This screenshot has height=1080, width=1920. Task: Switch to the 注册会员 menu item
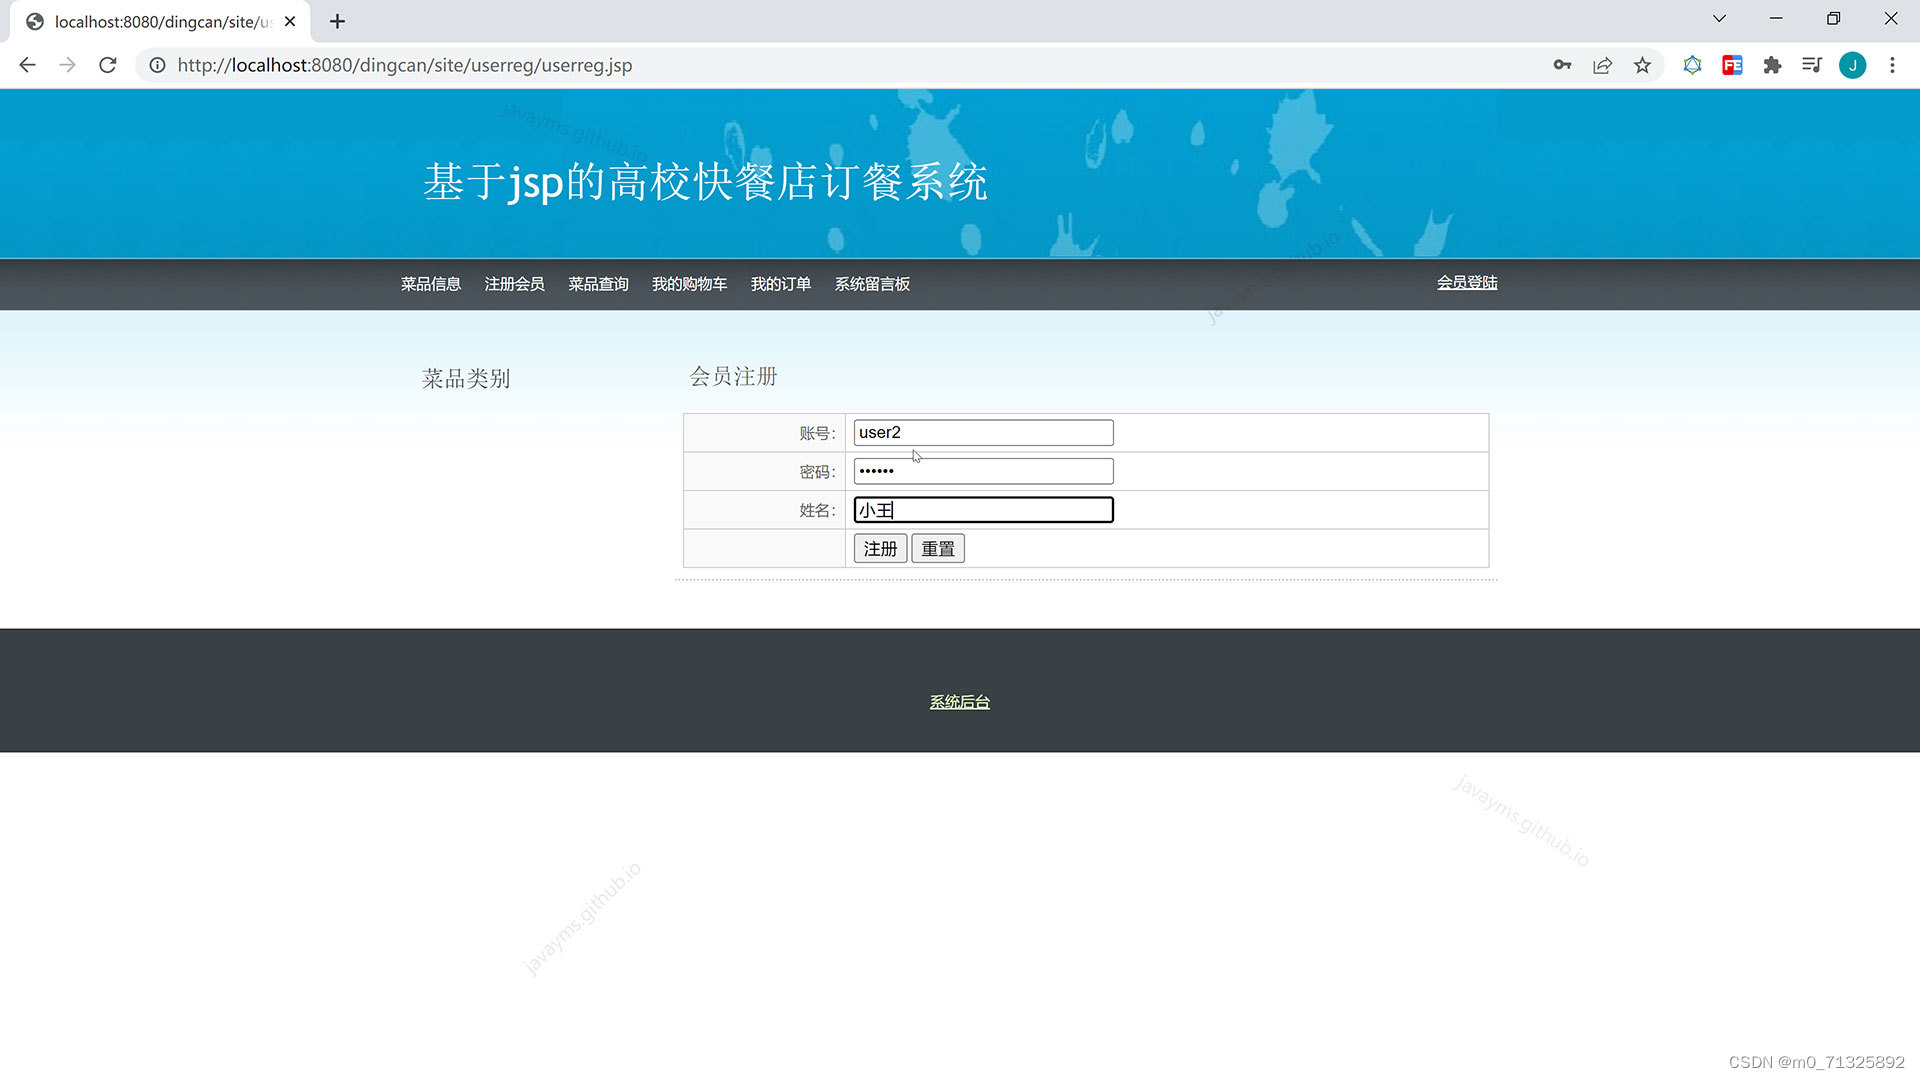pyautogui.click(x=514, y=284)
